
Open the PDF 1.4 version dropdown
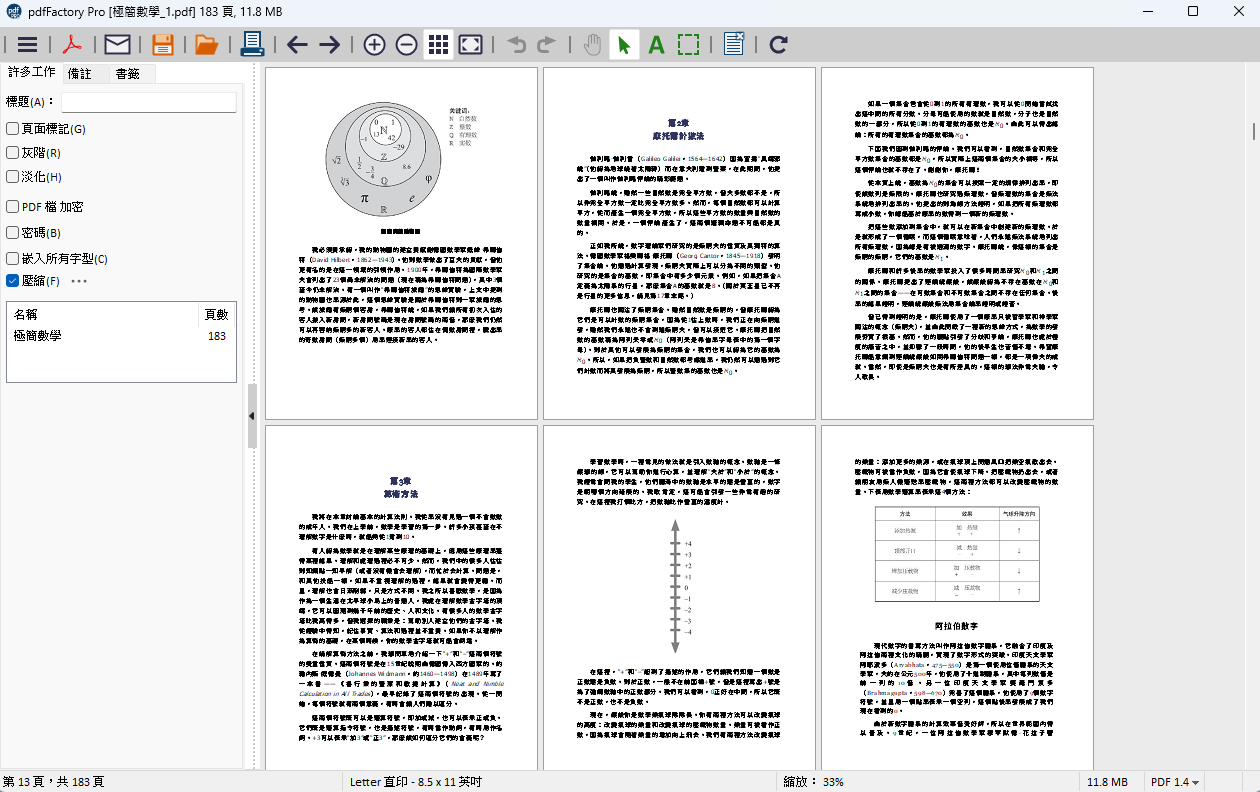(1175, 782)
